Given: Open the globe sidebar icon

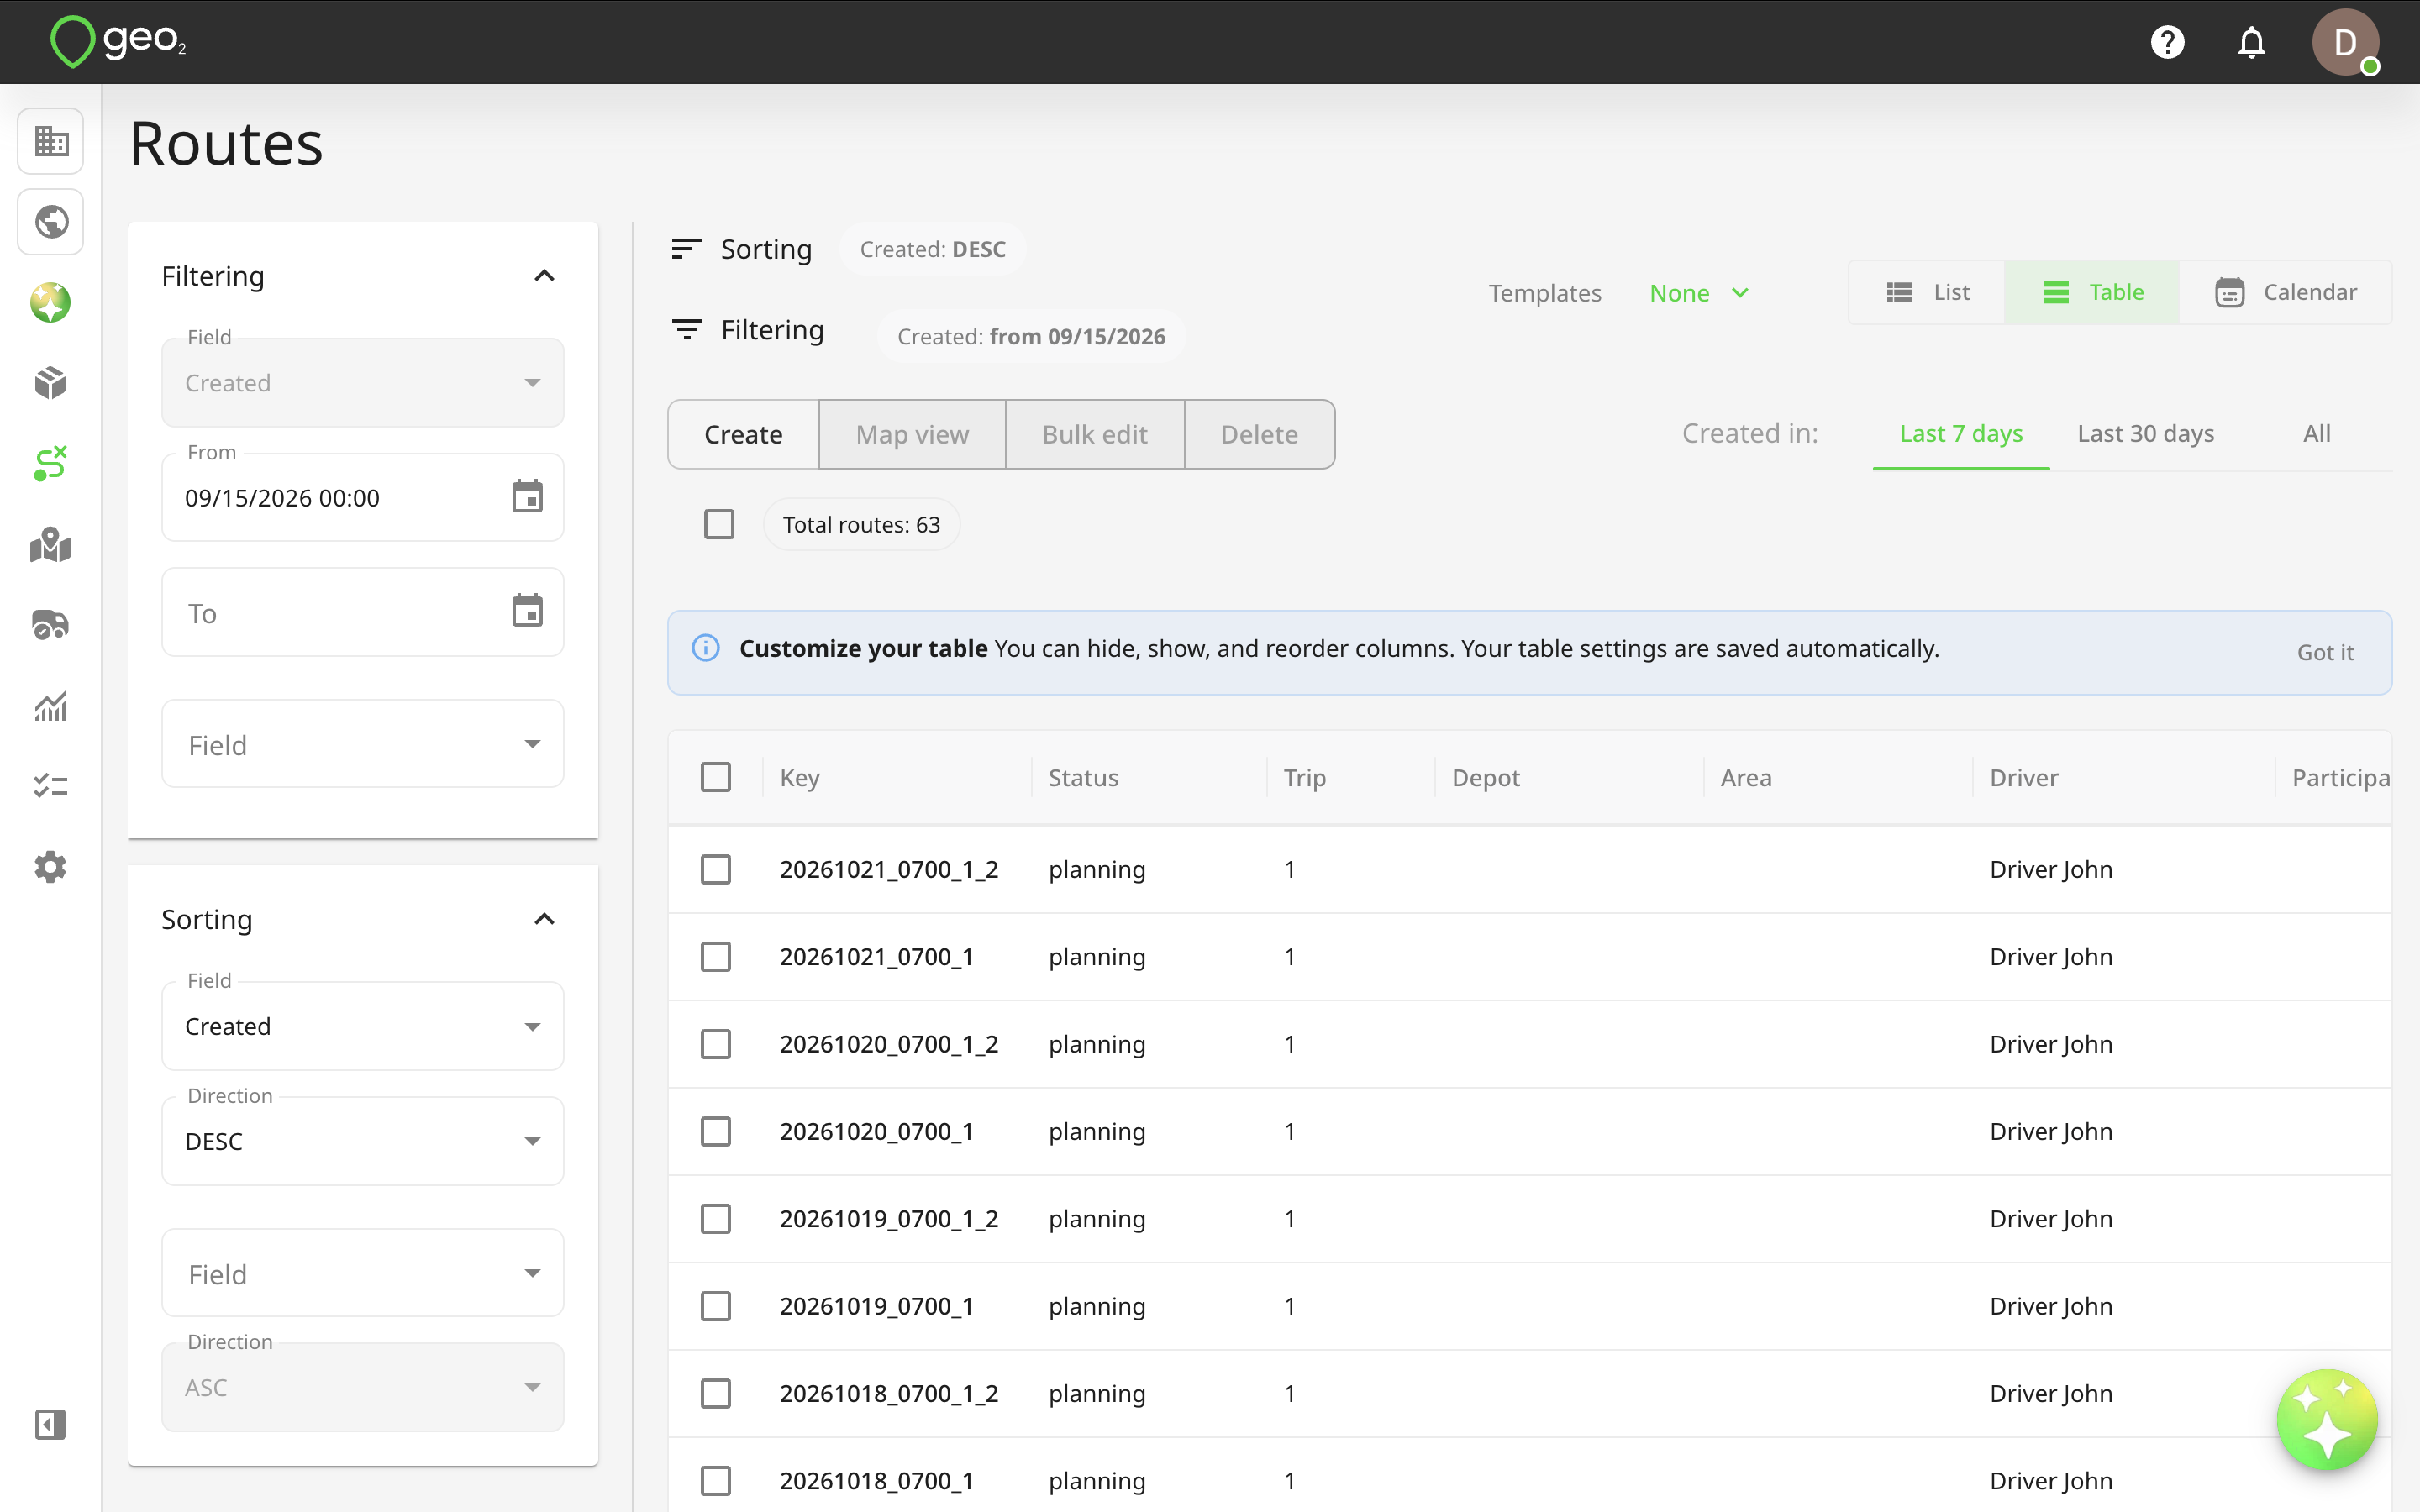Looking at the screenshot, I should (x=51, y=222).
